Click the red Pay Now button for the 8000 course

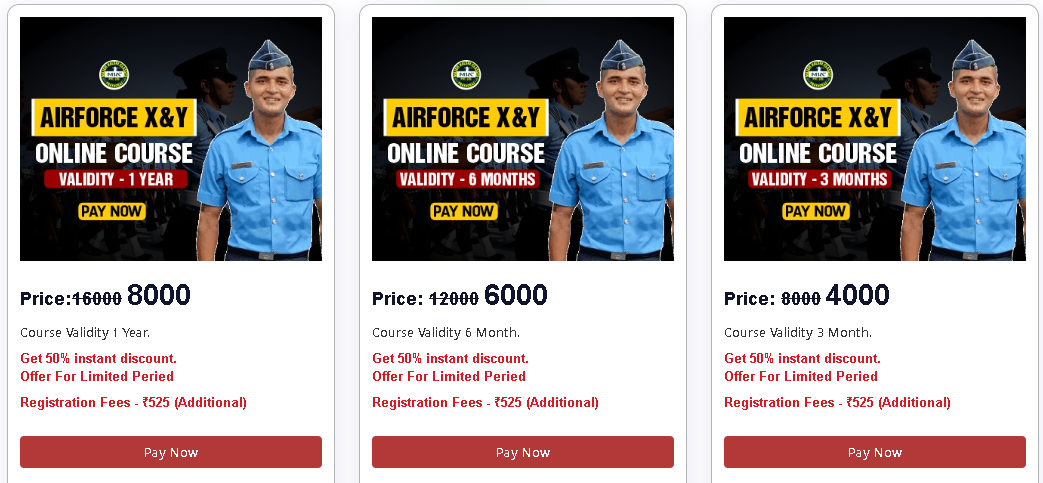pyautogui.click(x=171, y=452)
